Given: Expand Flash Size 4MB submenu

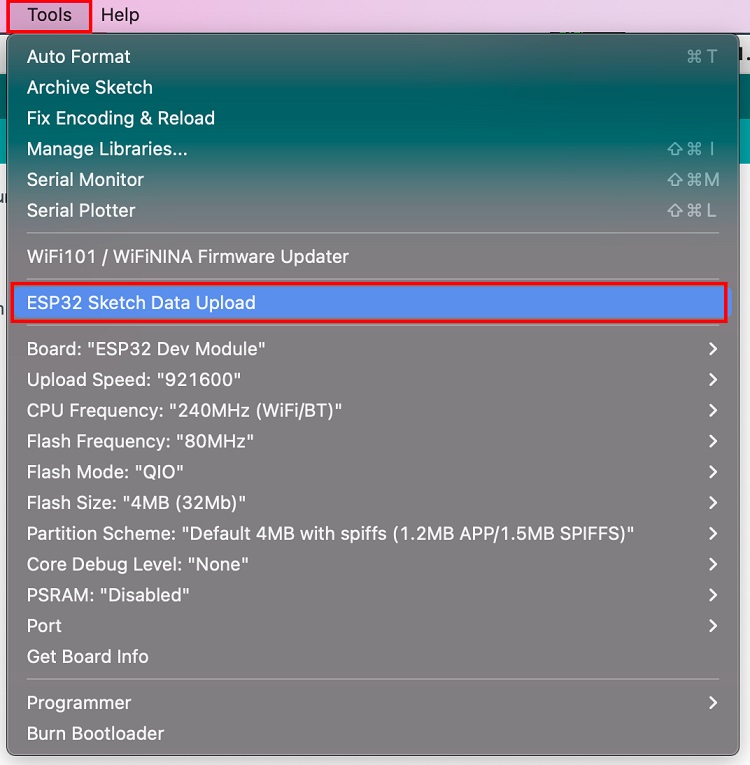Looking at the screenshot, I should click(136, 503).
